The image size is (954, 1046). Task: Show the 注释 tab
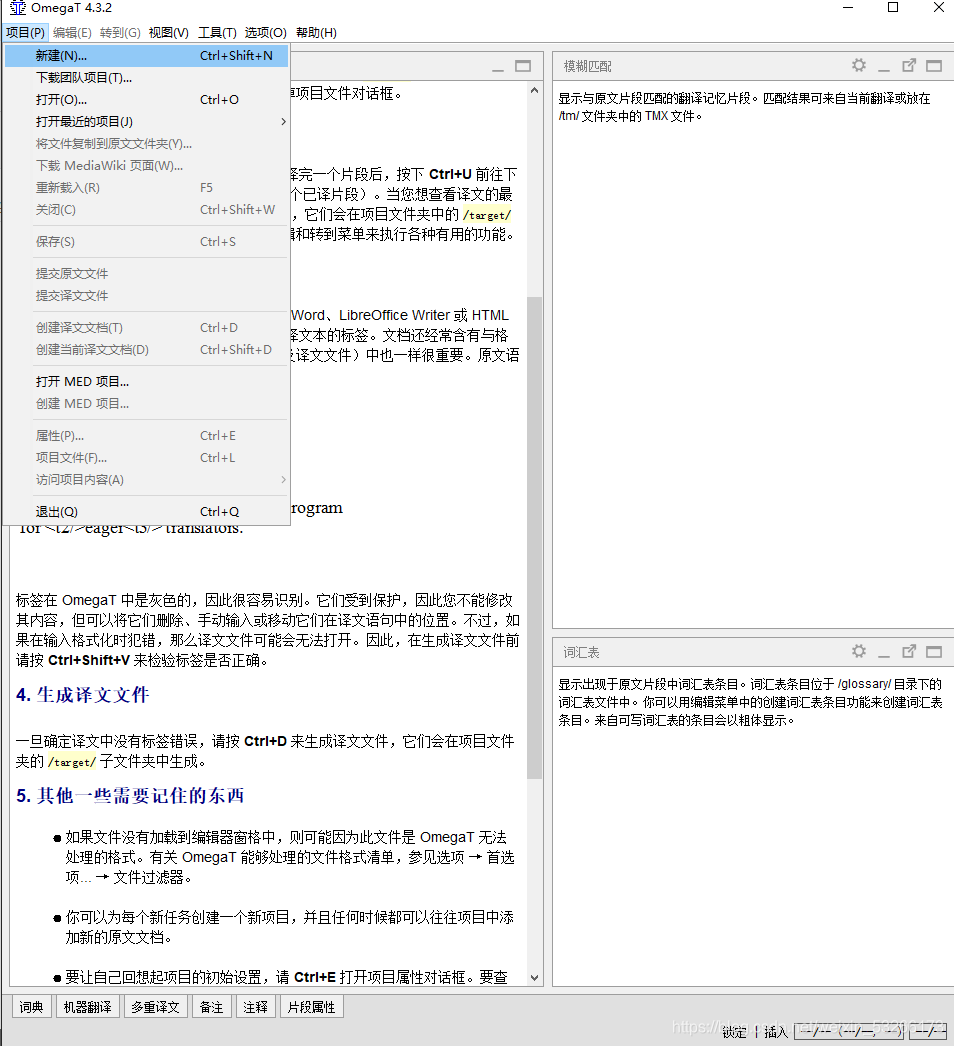(256, 1007)
